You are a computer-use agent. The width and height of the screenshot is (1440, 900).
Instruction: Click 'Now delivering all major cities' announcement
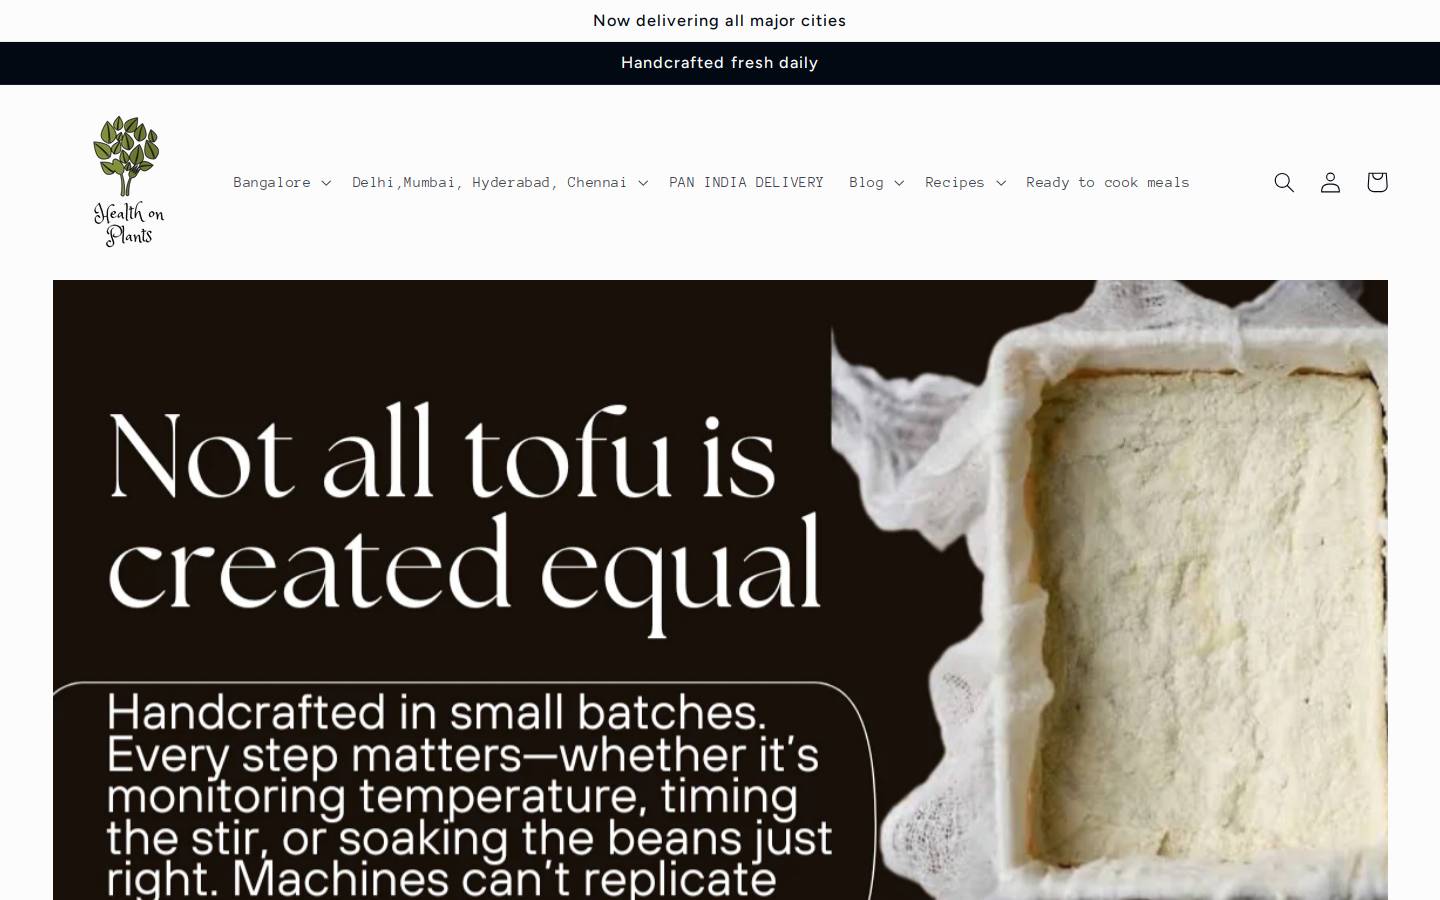[x=720, y=21]
